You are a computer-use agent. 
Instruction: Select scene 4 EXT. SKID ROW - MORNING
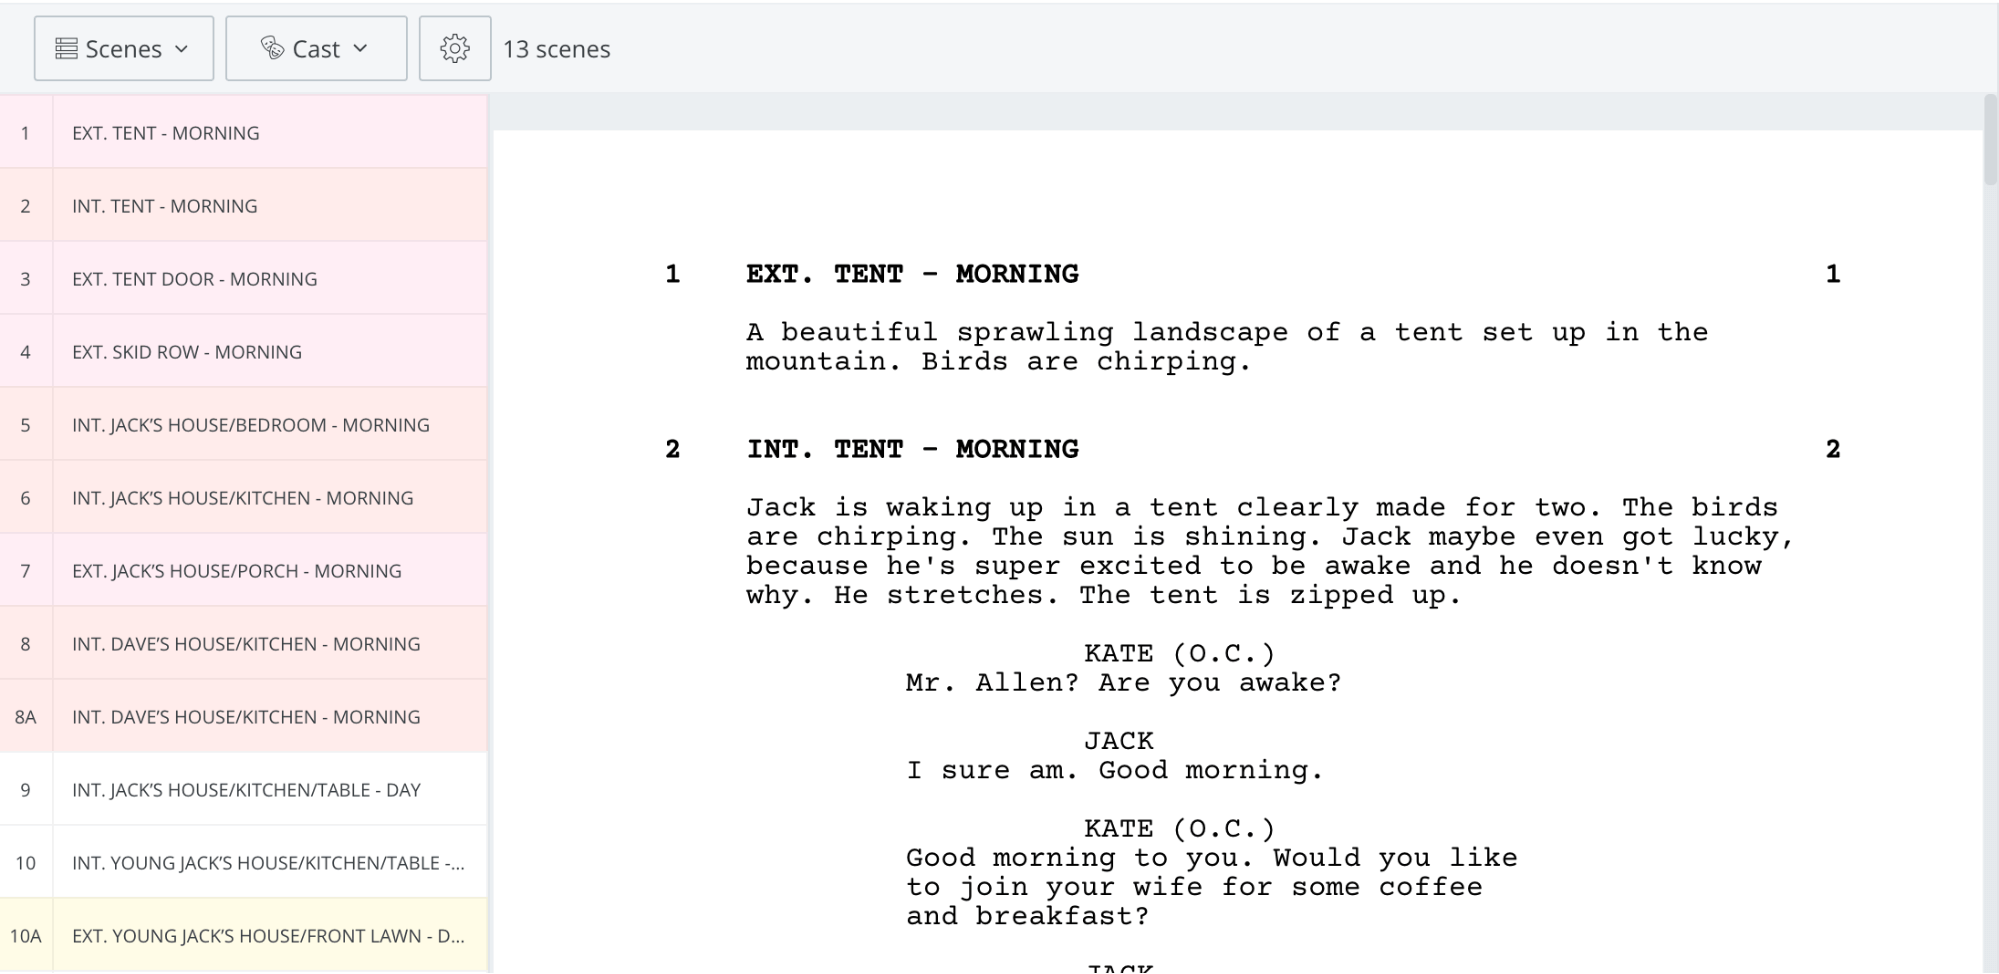tap(244, 351)
